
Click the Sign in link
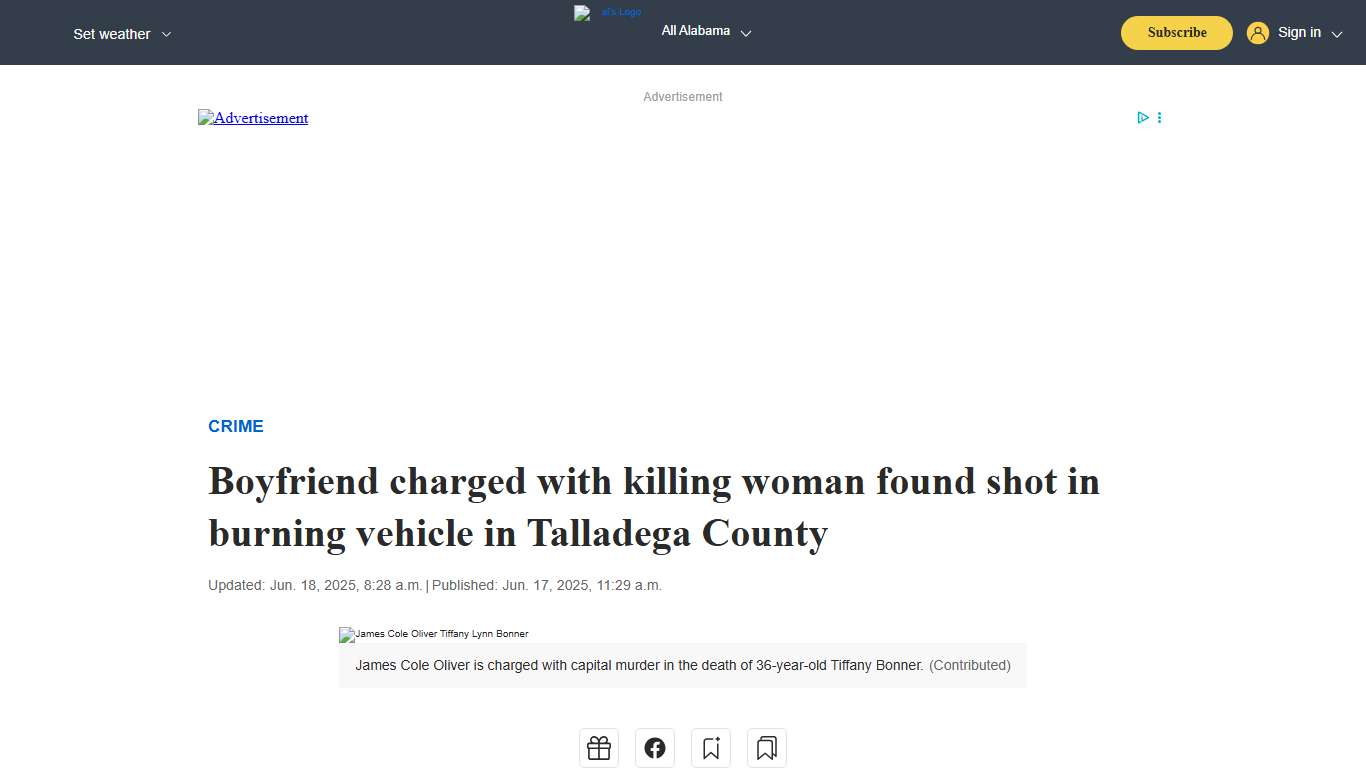(x=1299, y=32)
